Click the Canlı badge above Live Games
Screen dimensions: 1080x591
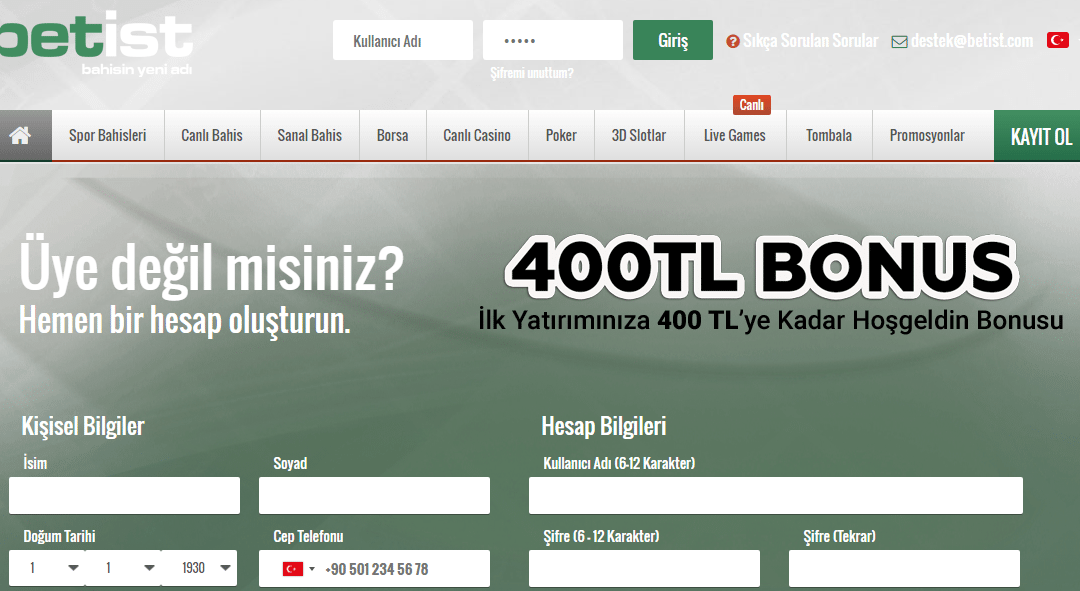(x=751, y=105)
